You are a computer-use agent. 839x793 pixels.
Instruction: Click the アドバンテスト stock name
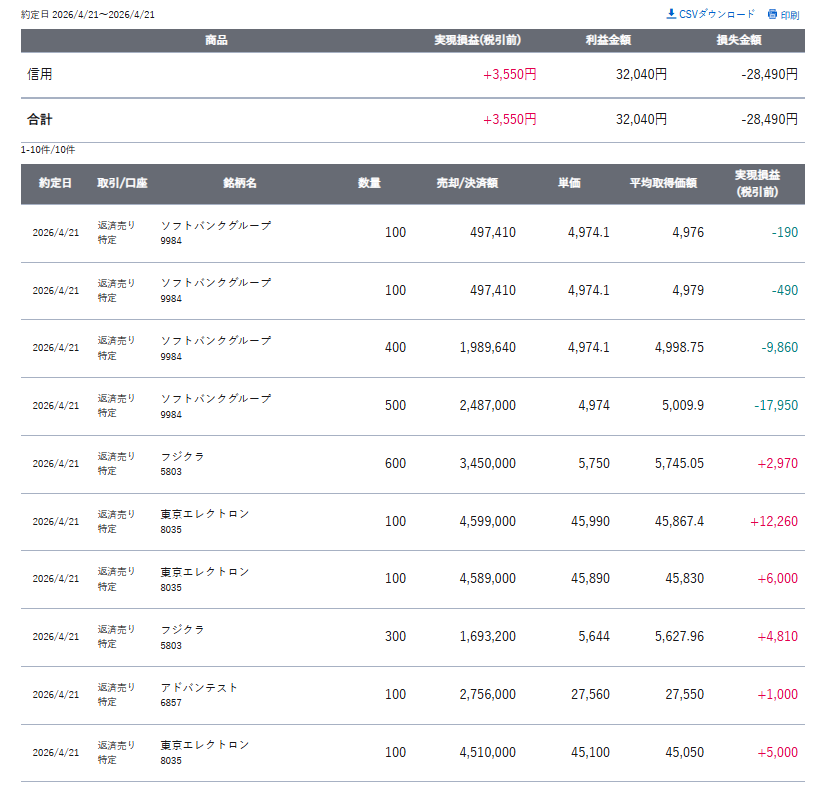point(200,688)
